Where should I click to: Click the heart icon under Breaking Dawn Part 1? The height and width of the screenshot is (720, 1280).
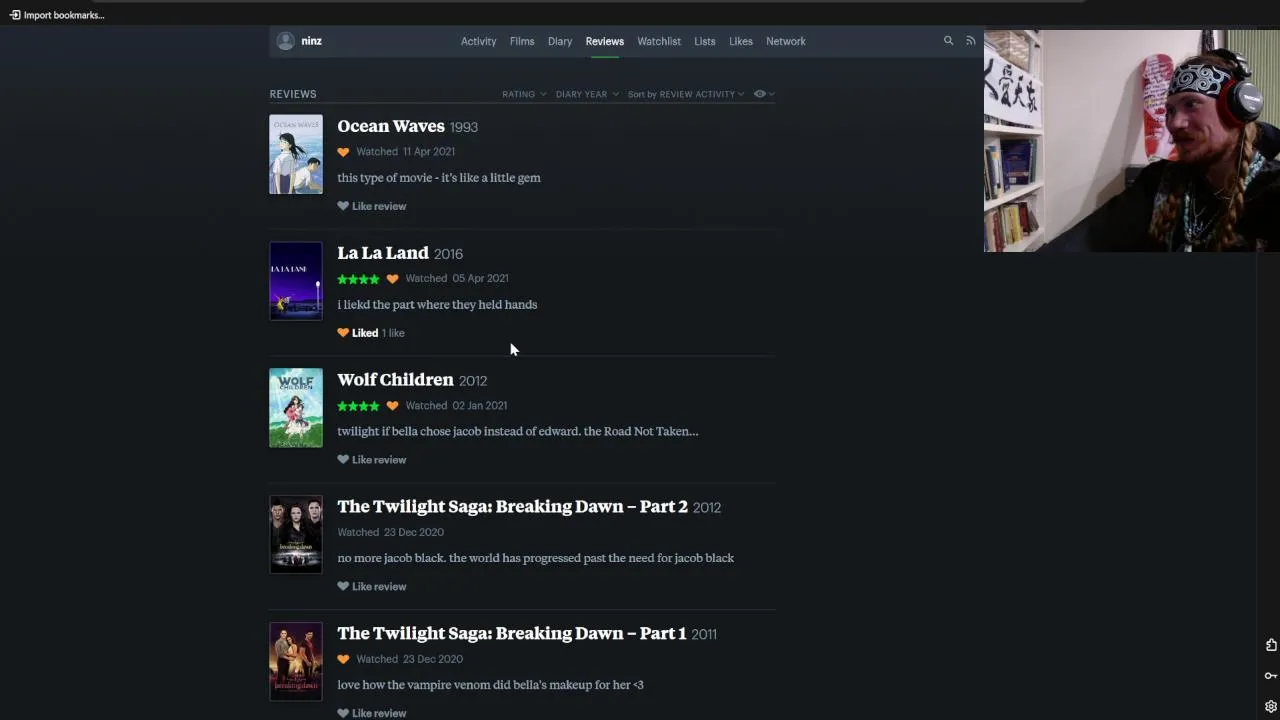(x=343, y=659)
